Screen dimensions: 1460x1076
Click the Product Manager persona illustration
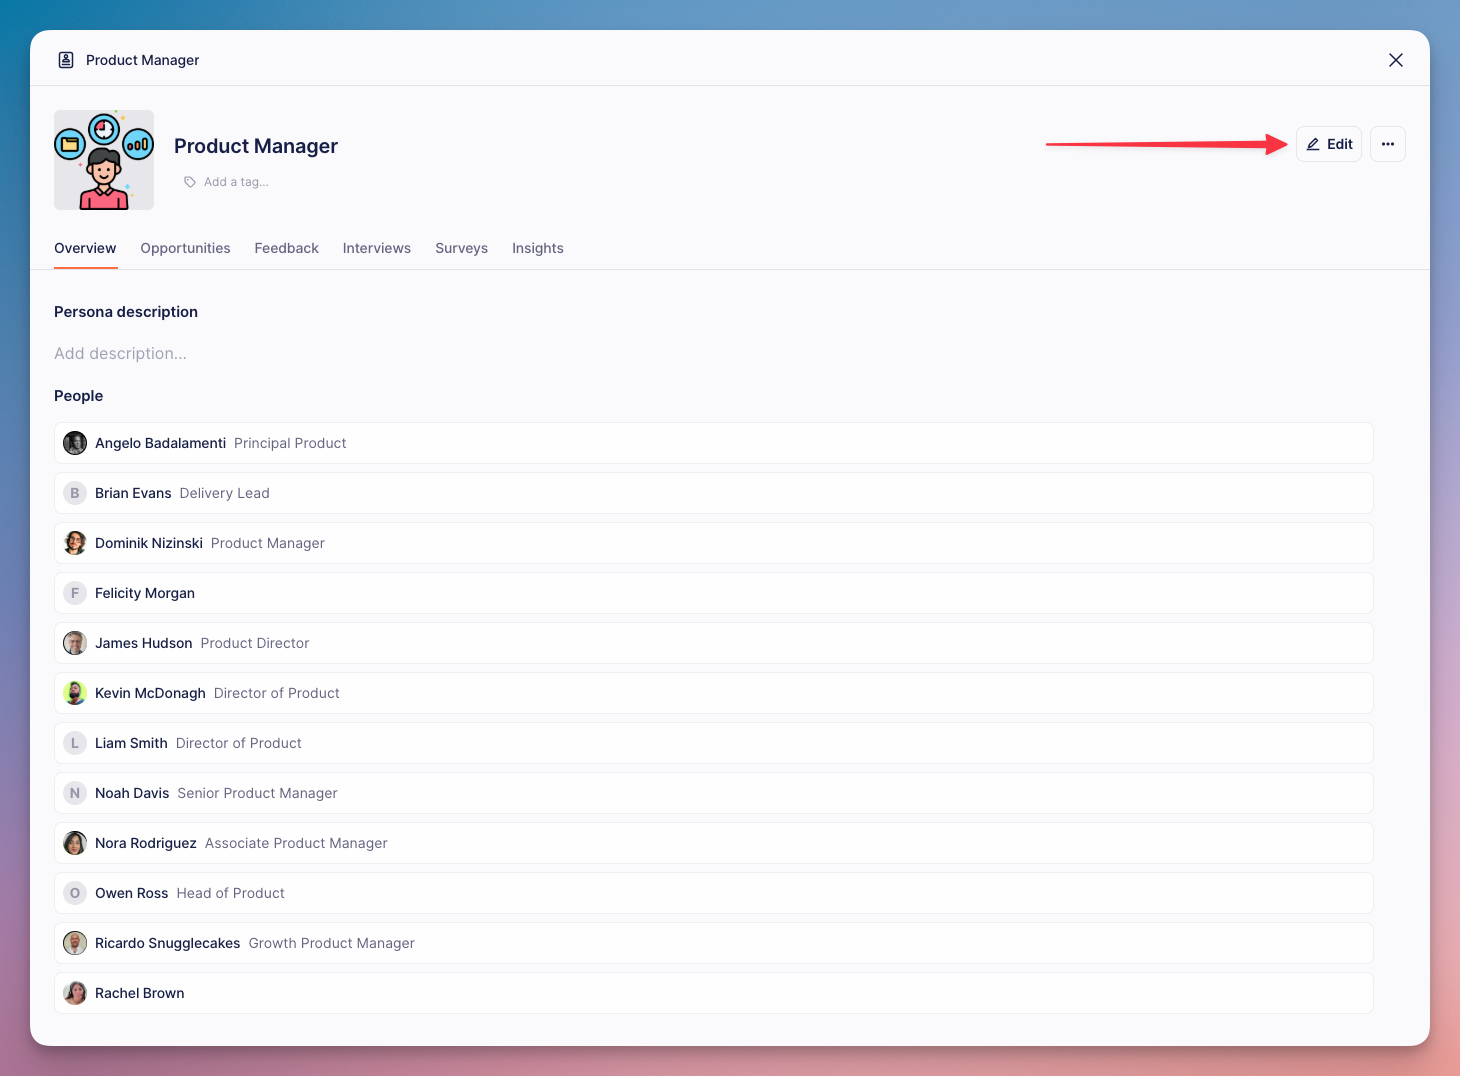pyautogui.click(x=104, y=160)
